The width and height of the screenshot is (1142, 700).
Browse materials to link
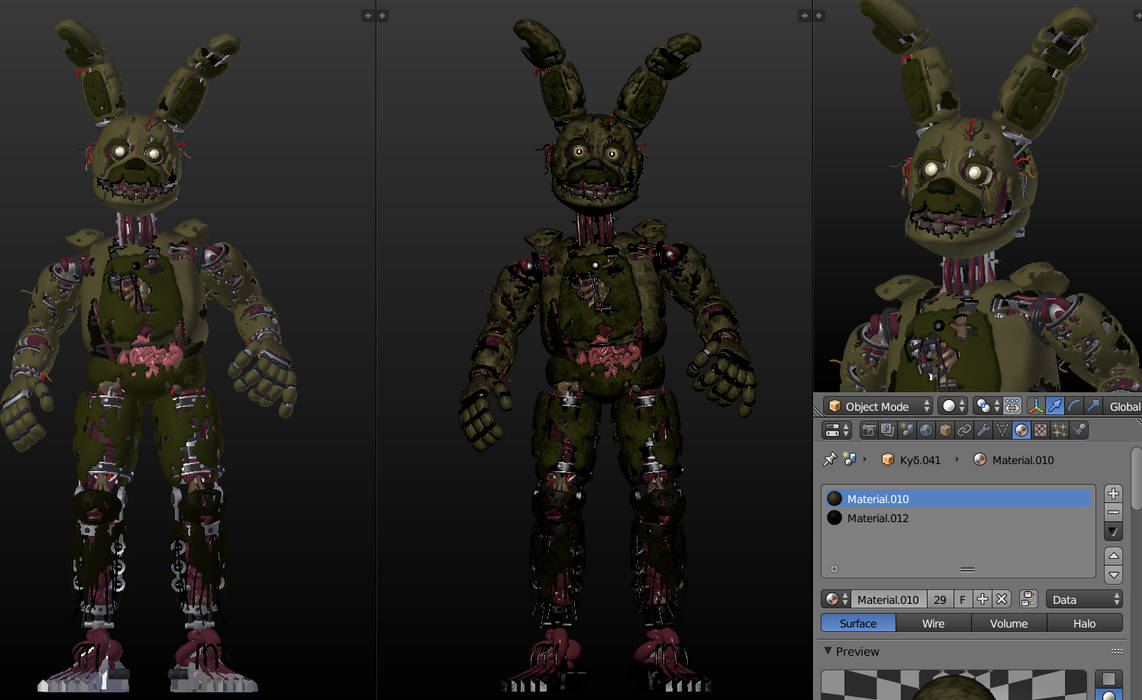pos(835,599)
